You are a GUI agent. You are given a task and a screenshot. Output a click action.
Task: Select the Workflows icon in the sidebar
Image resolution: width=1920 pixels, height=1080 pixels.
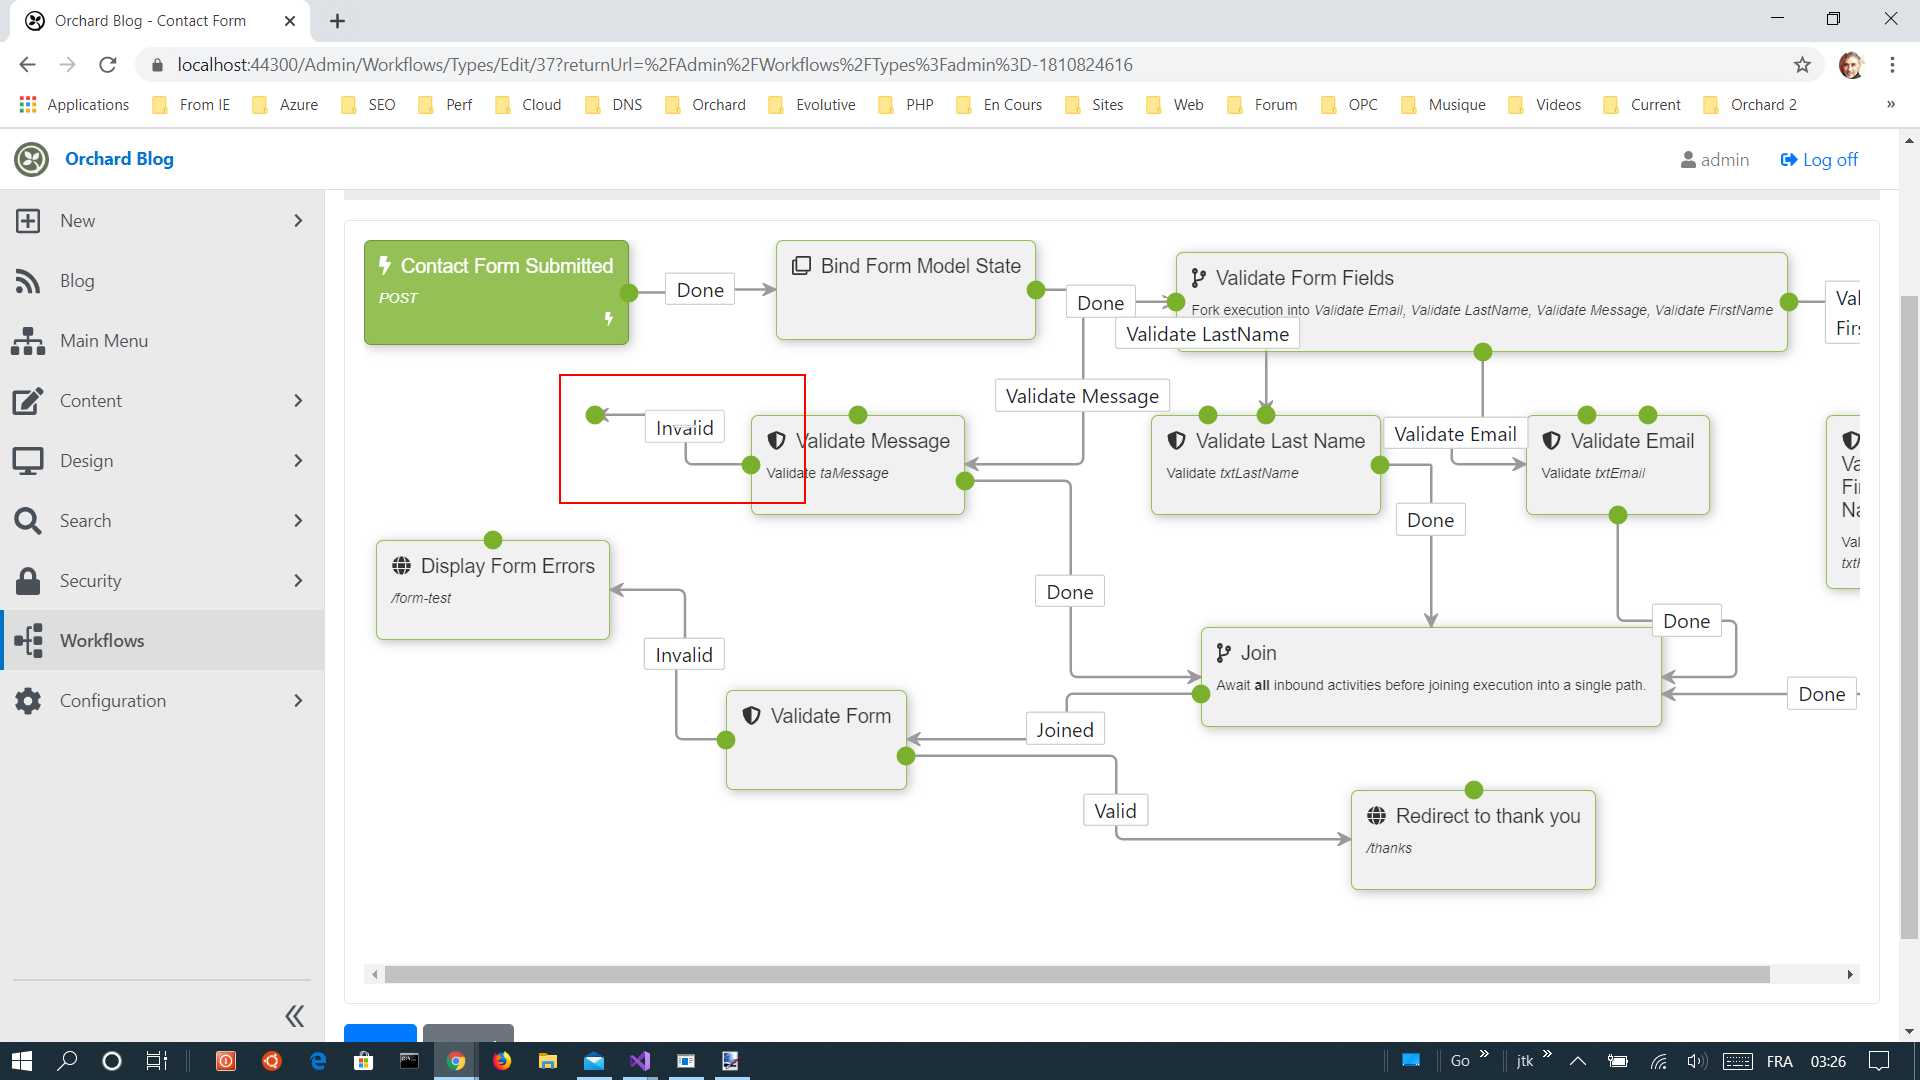(x=28, y=640)
